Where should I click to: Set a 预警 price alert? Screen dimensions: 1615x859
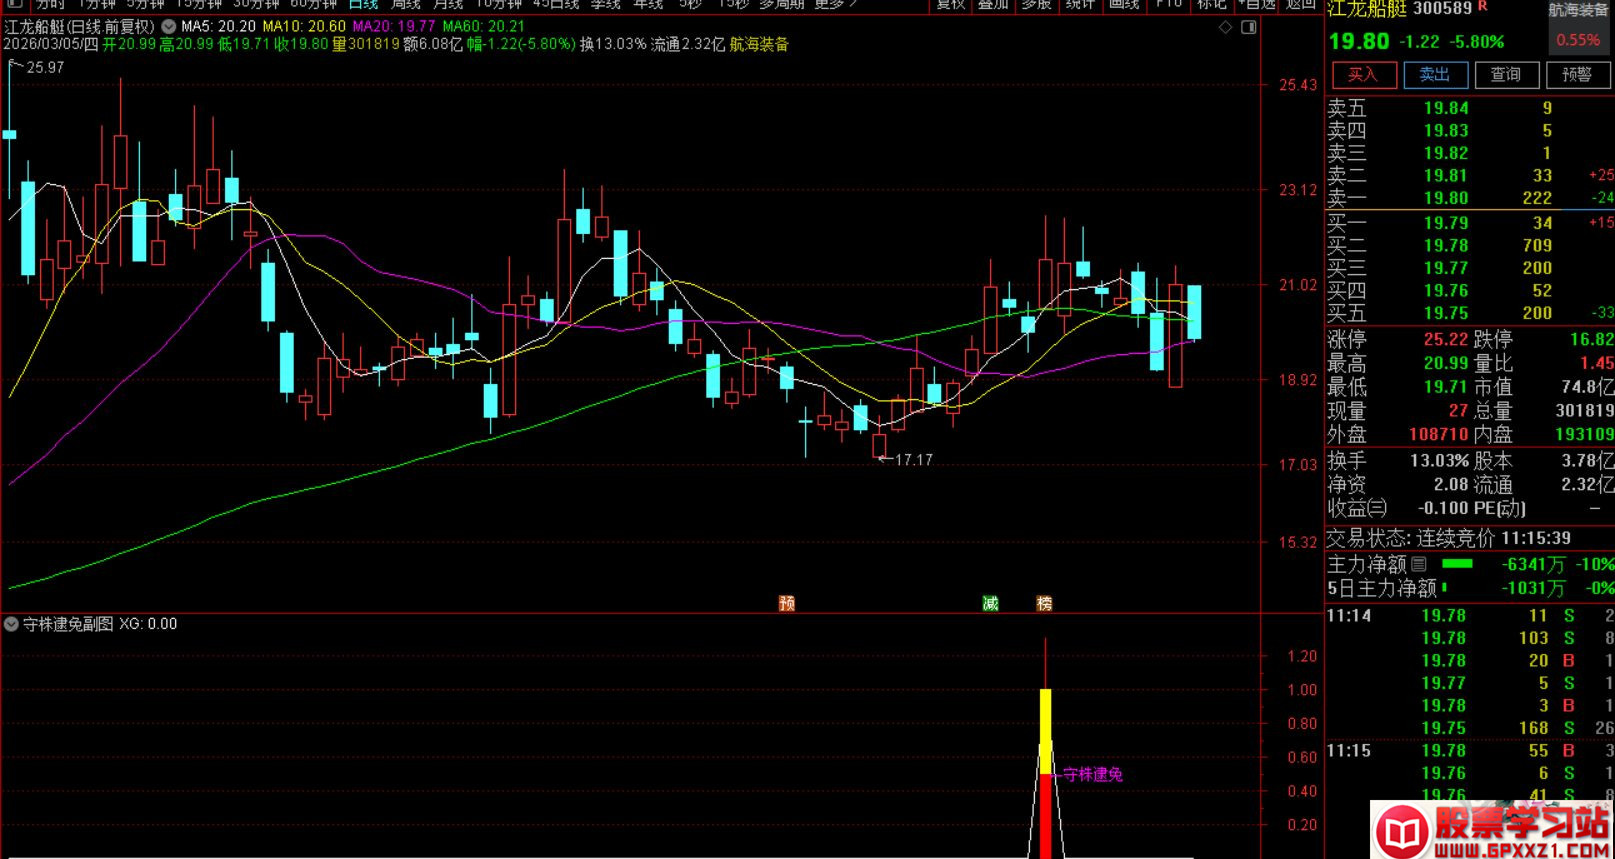tap(1577, 75)
